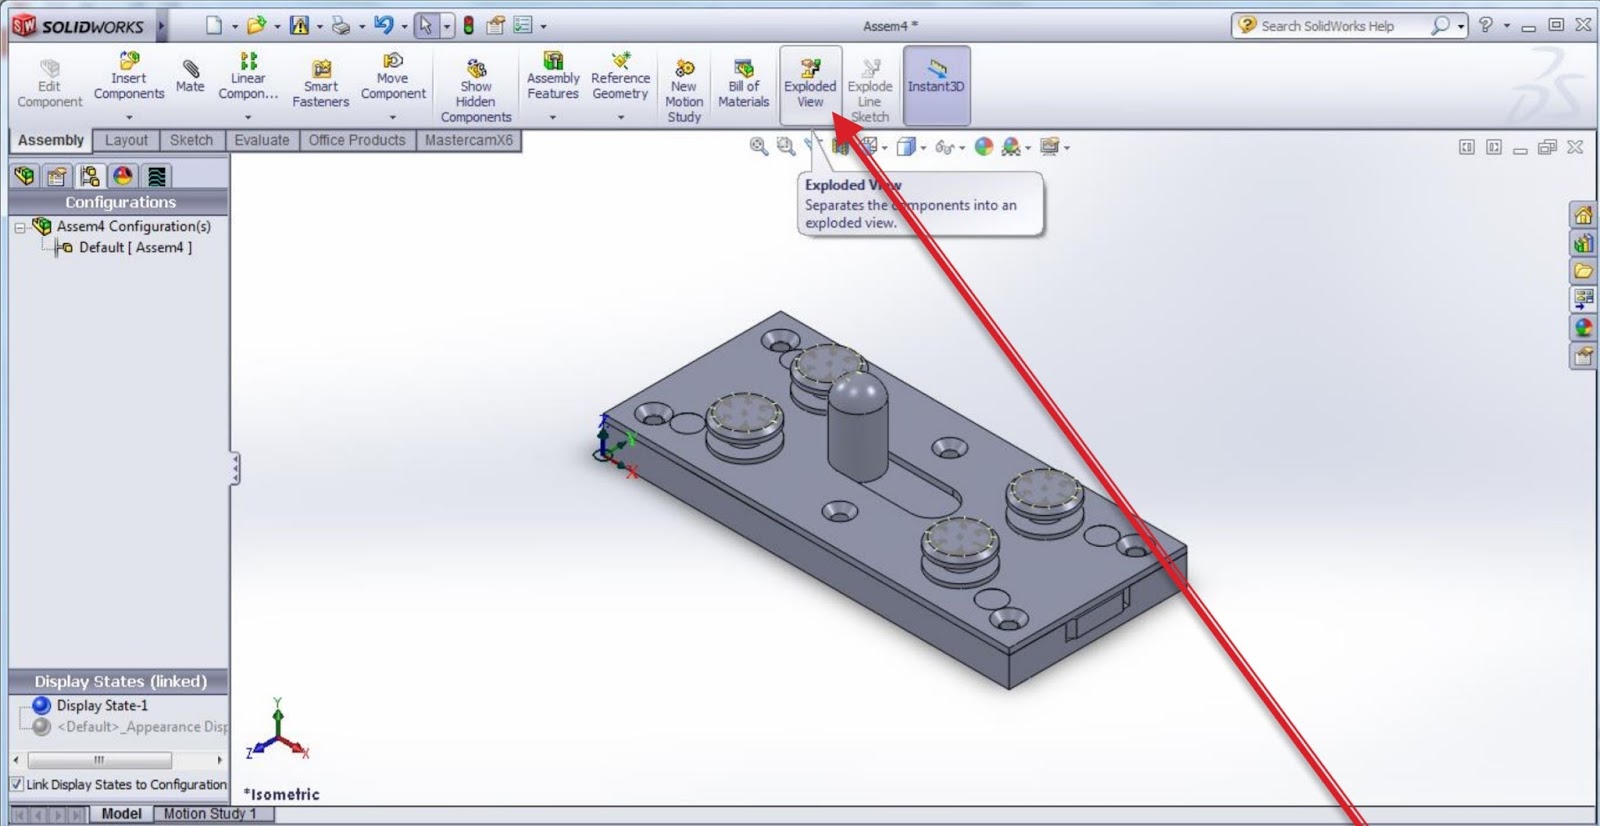Click the search magnifier icon
The height and width of the screenshot is (826, 1600).
pyautogui.click(x=1440, y=26)
